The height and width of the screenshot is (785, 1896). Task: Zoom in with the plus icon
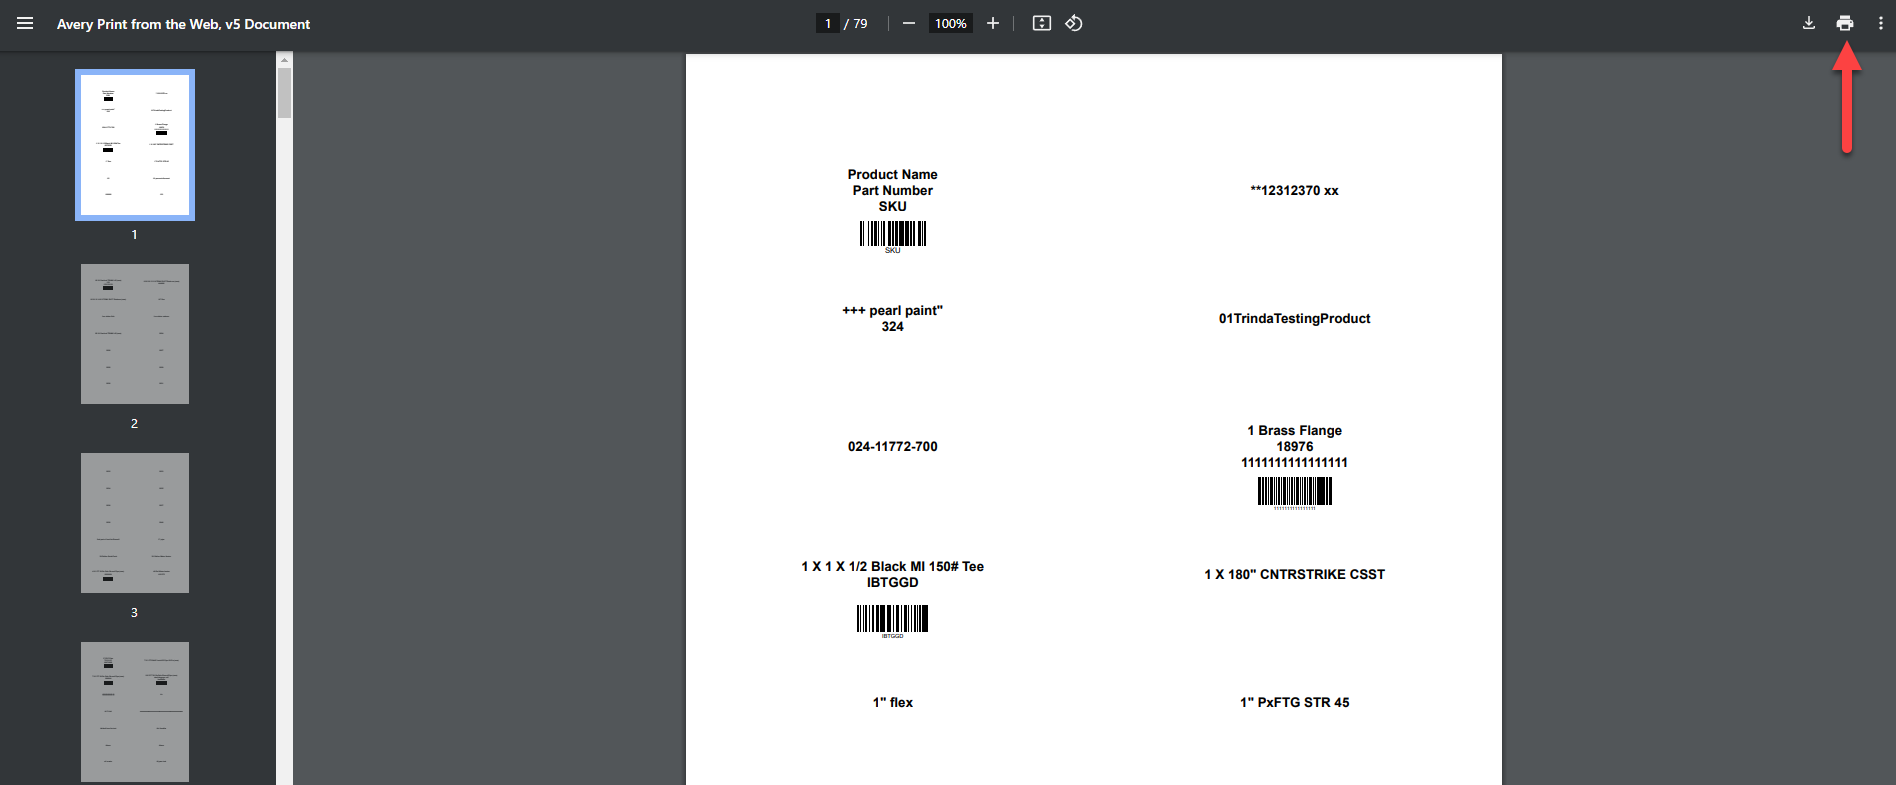click(993, 23)
